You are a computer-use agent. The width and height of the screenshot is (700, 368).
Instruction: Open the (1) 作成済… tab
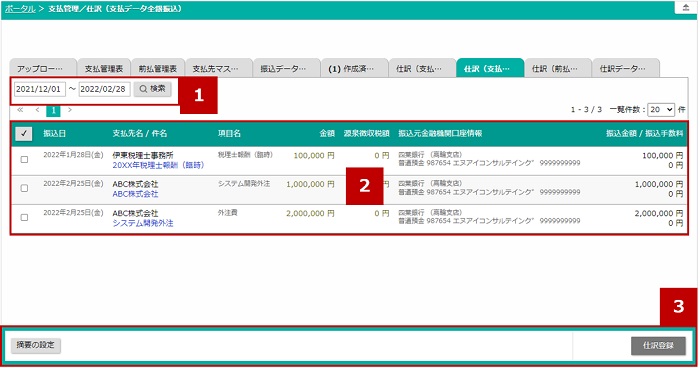(x=354, y=68)
